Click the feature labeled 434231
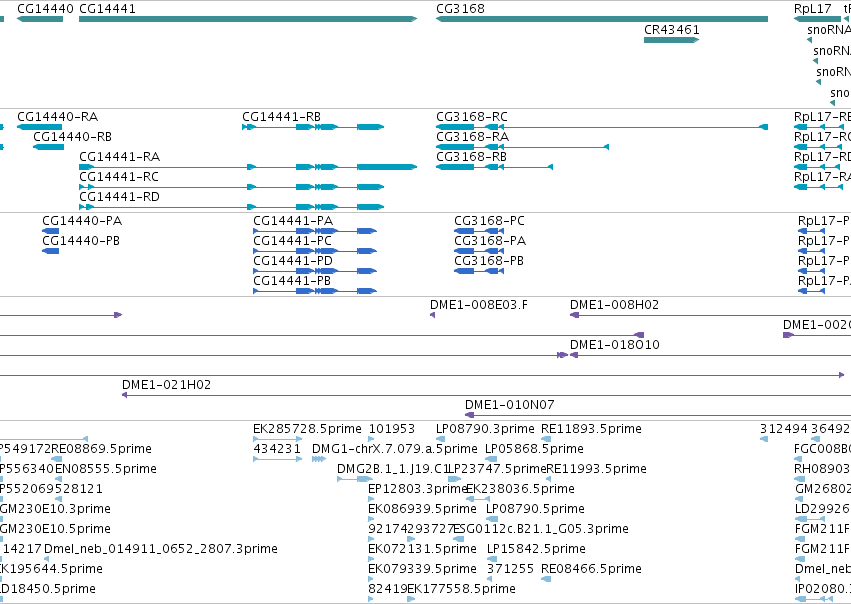This screenshot has height=604, width=851. pos(277,449)
